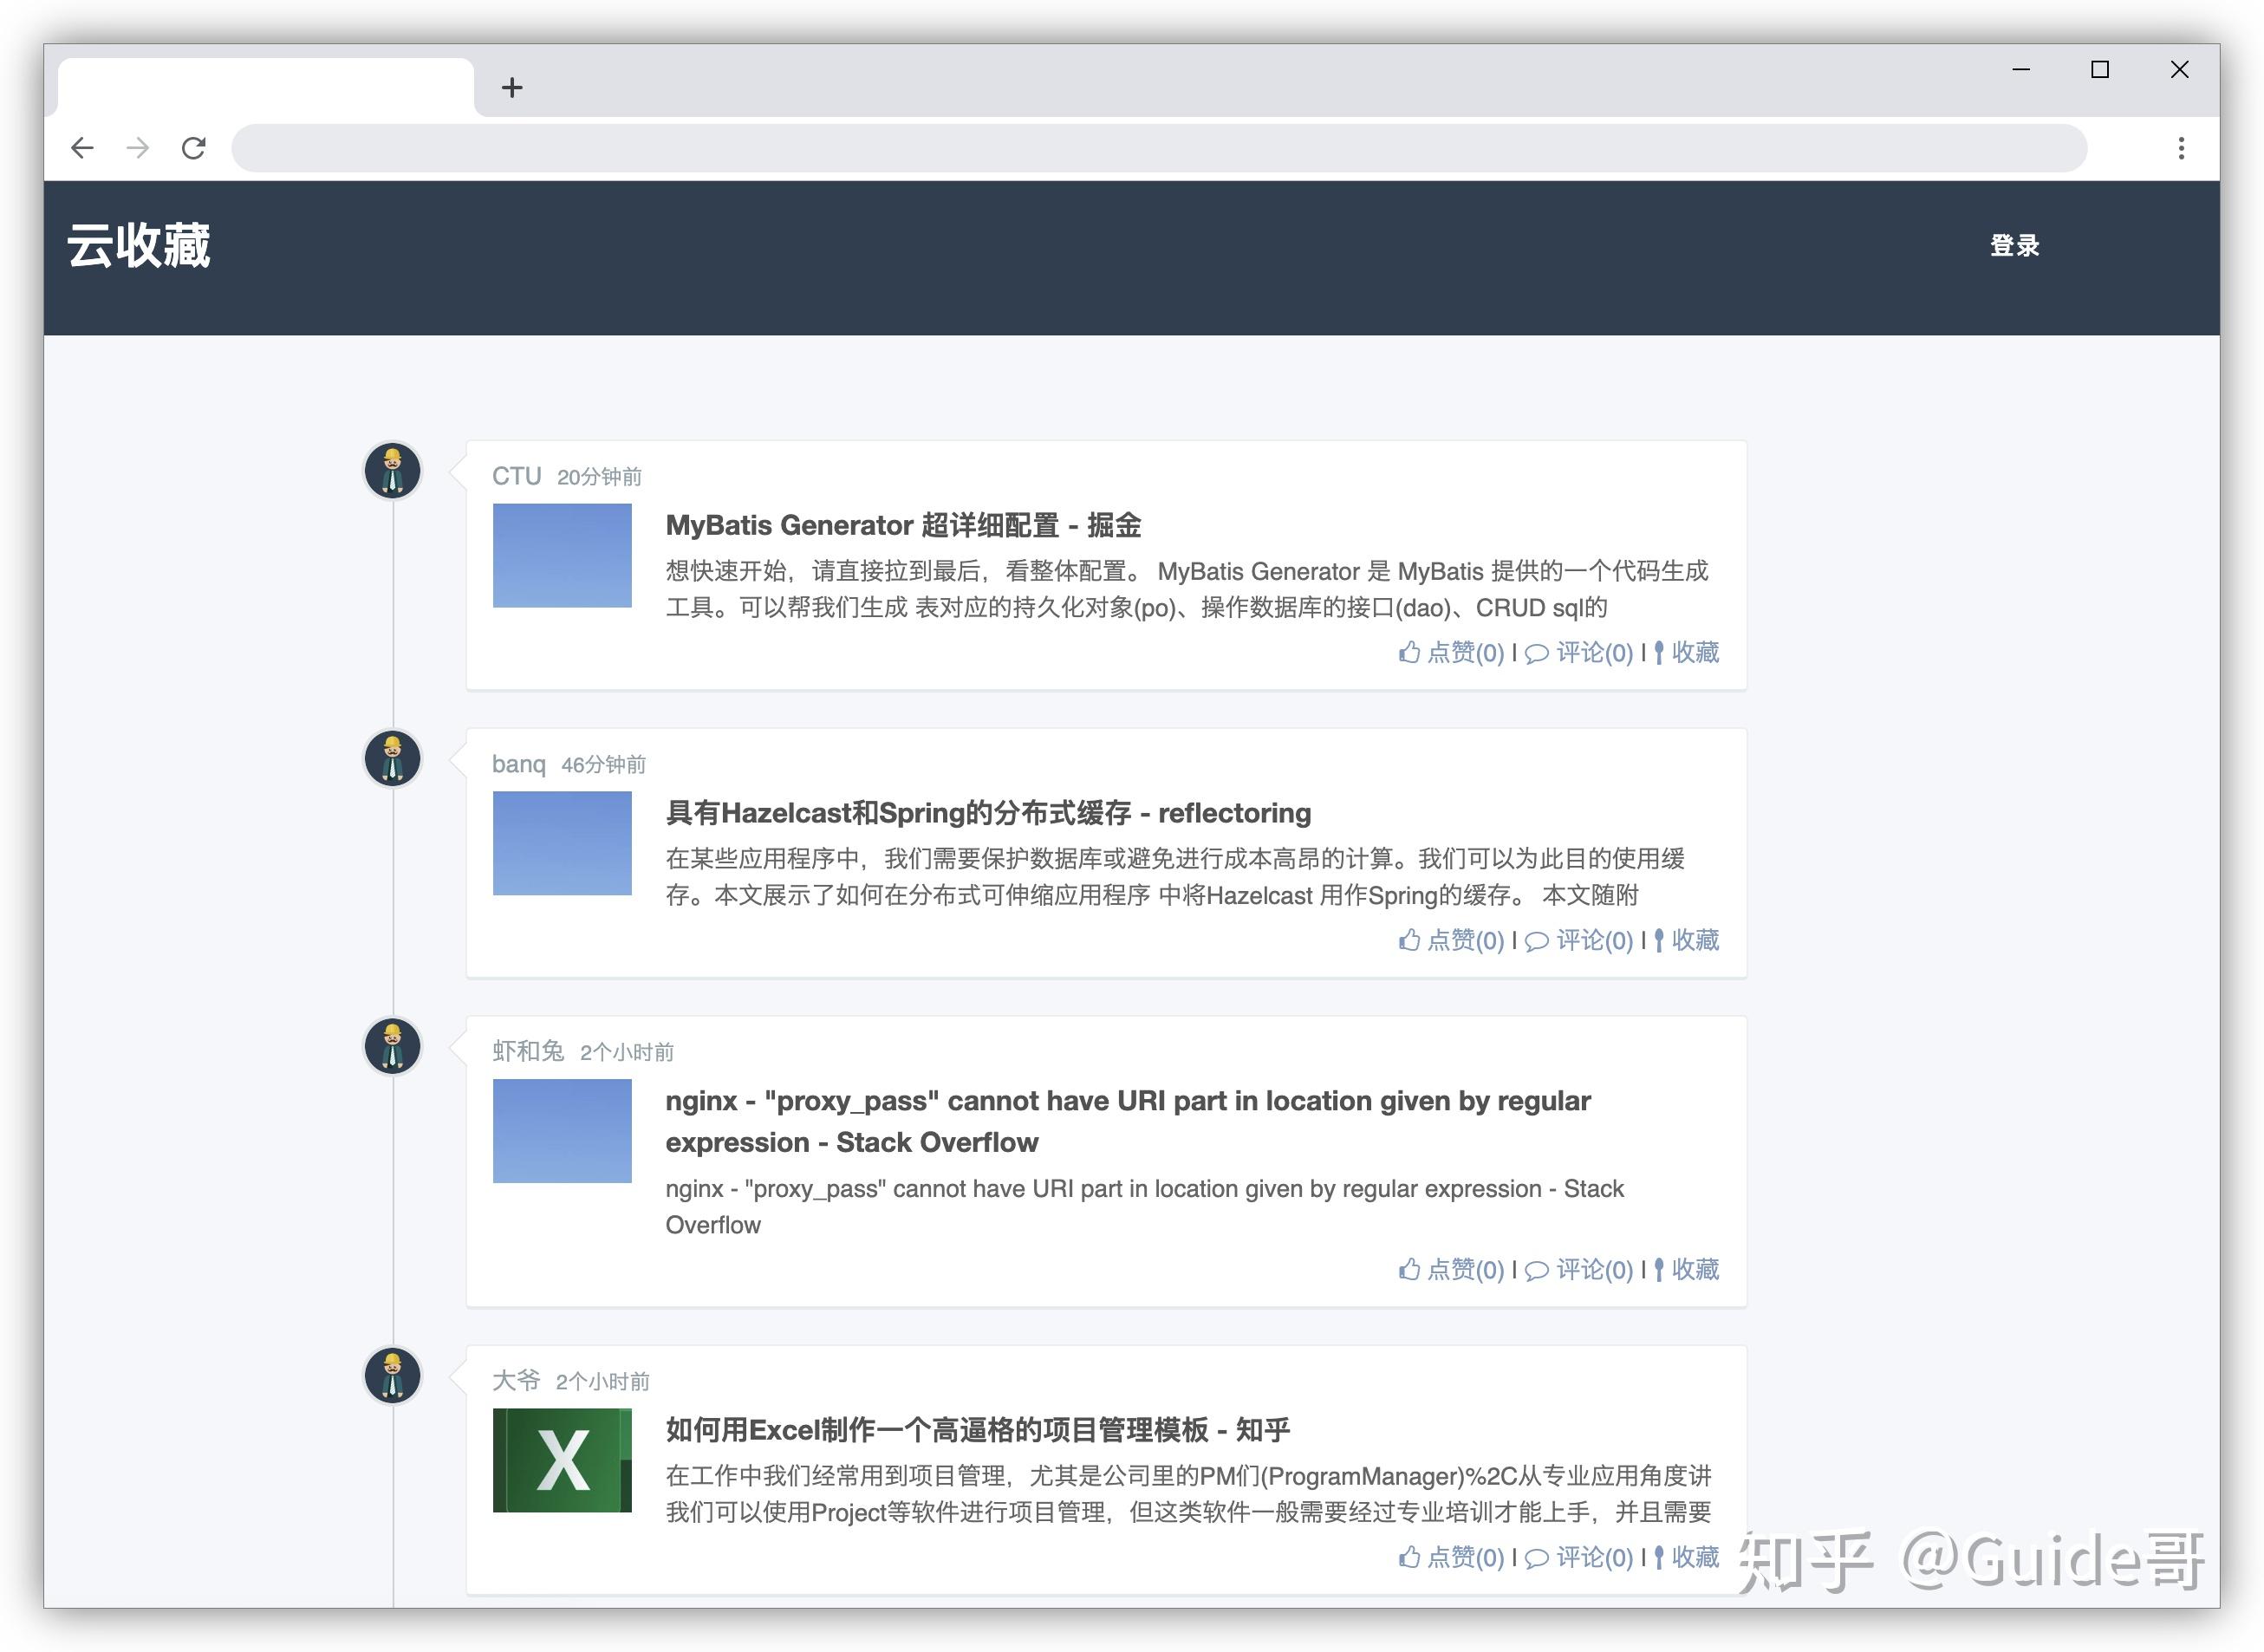Open the MyBatis Generator article

905,525
